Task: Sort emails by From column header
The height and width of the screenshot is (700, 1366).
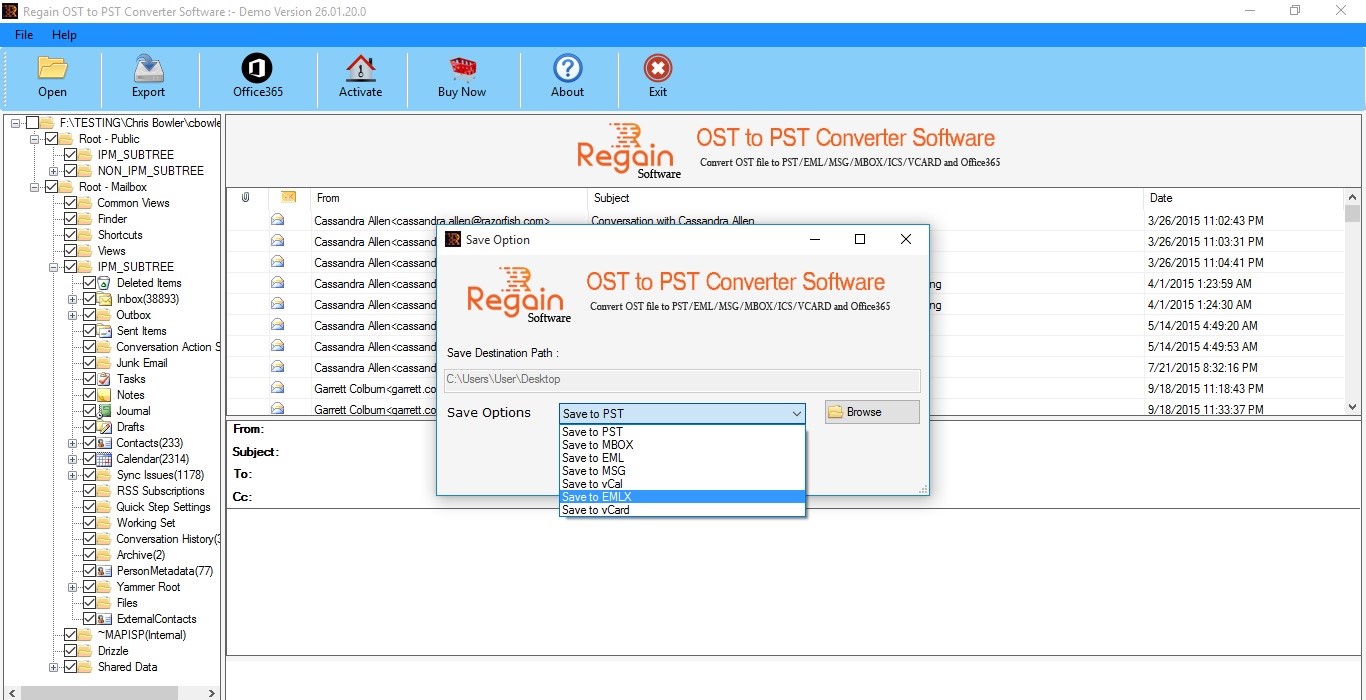Action: pos(449,198)
